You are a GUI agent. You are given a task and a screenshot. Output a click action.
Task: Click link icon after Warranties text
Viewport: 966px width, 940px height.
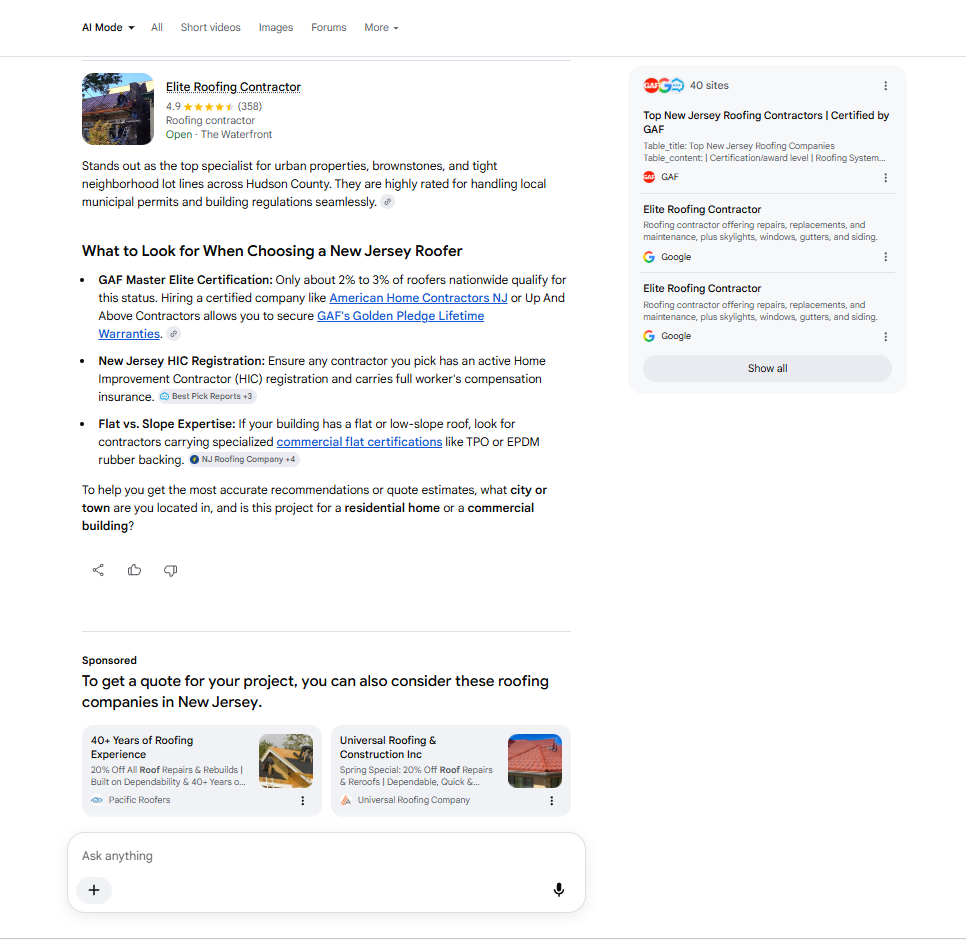(x=174, y=334)
